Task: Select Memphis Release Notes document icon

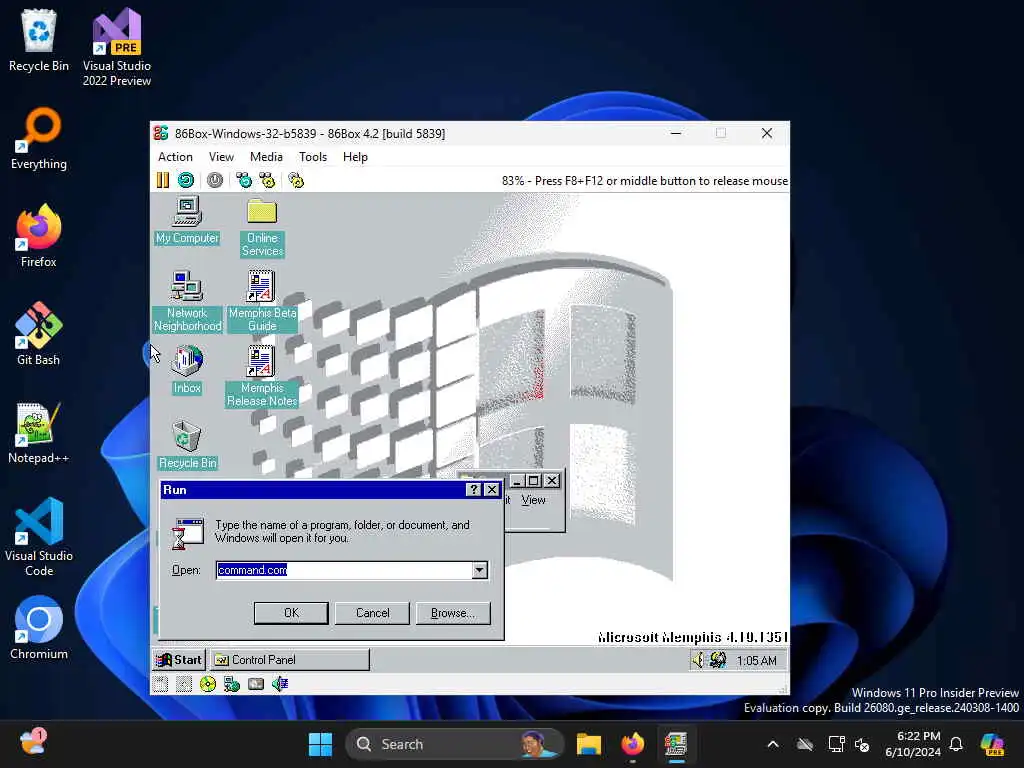Action: (262, 376)
